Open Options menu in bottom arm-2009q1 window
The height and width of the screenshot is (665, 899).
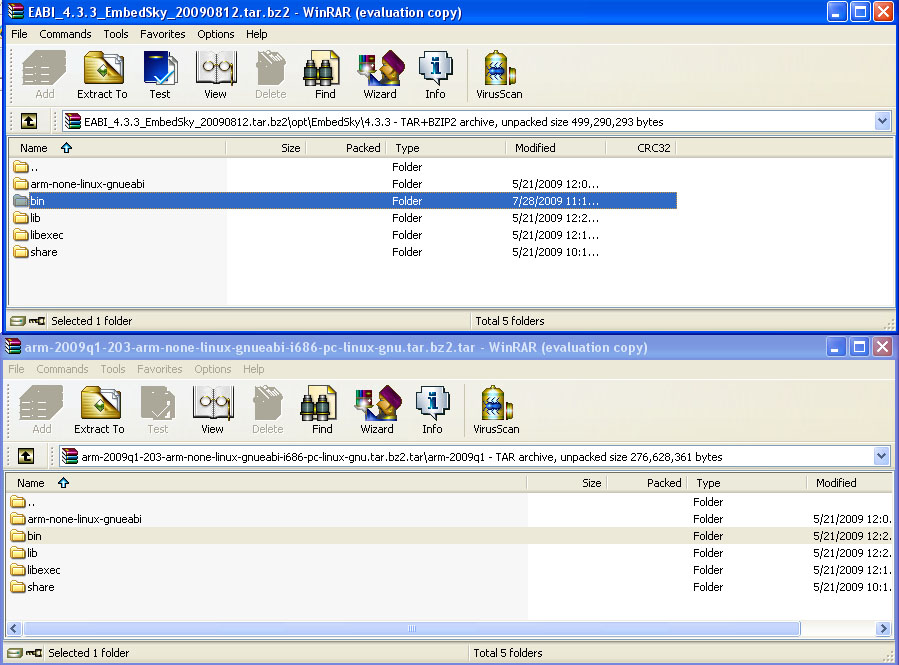tap(213, 369)
